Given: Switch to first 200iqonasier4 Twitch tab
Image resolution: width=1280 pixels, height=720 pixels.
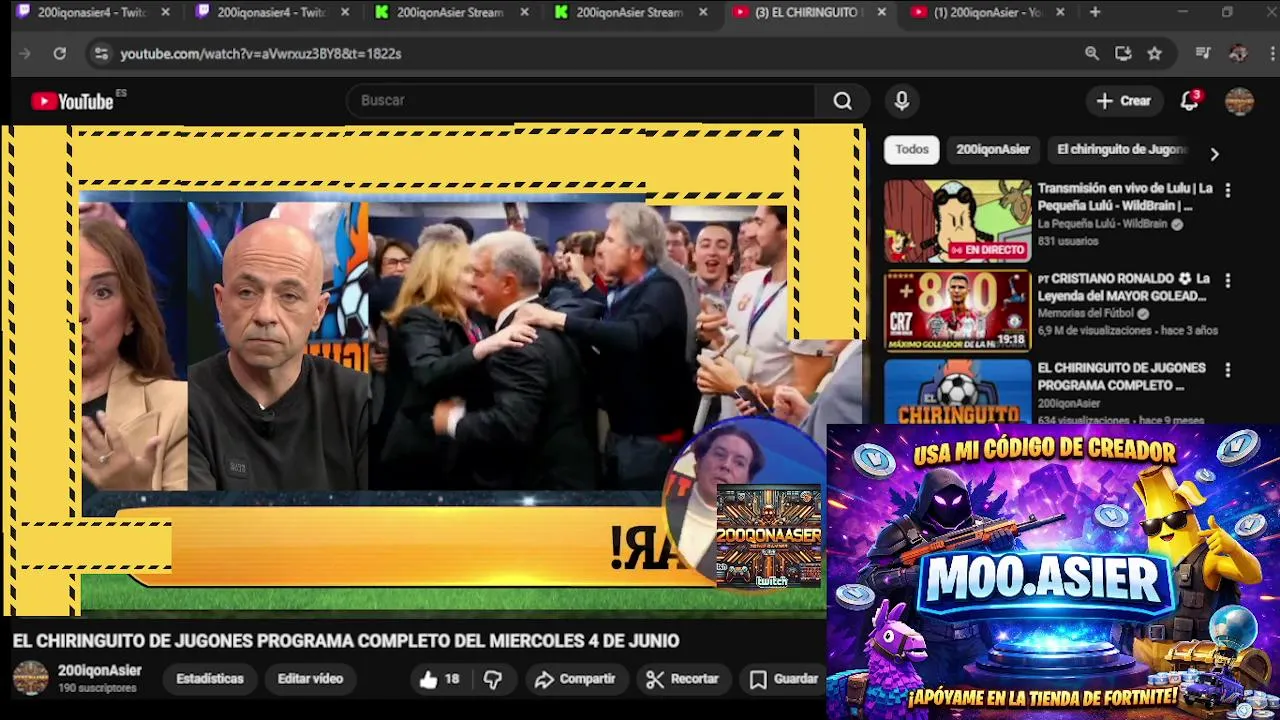Looking at the screenshot, I should (92, 12).
